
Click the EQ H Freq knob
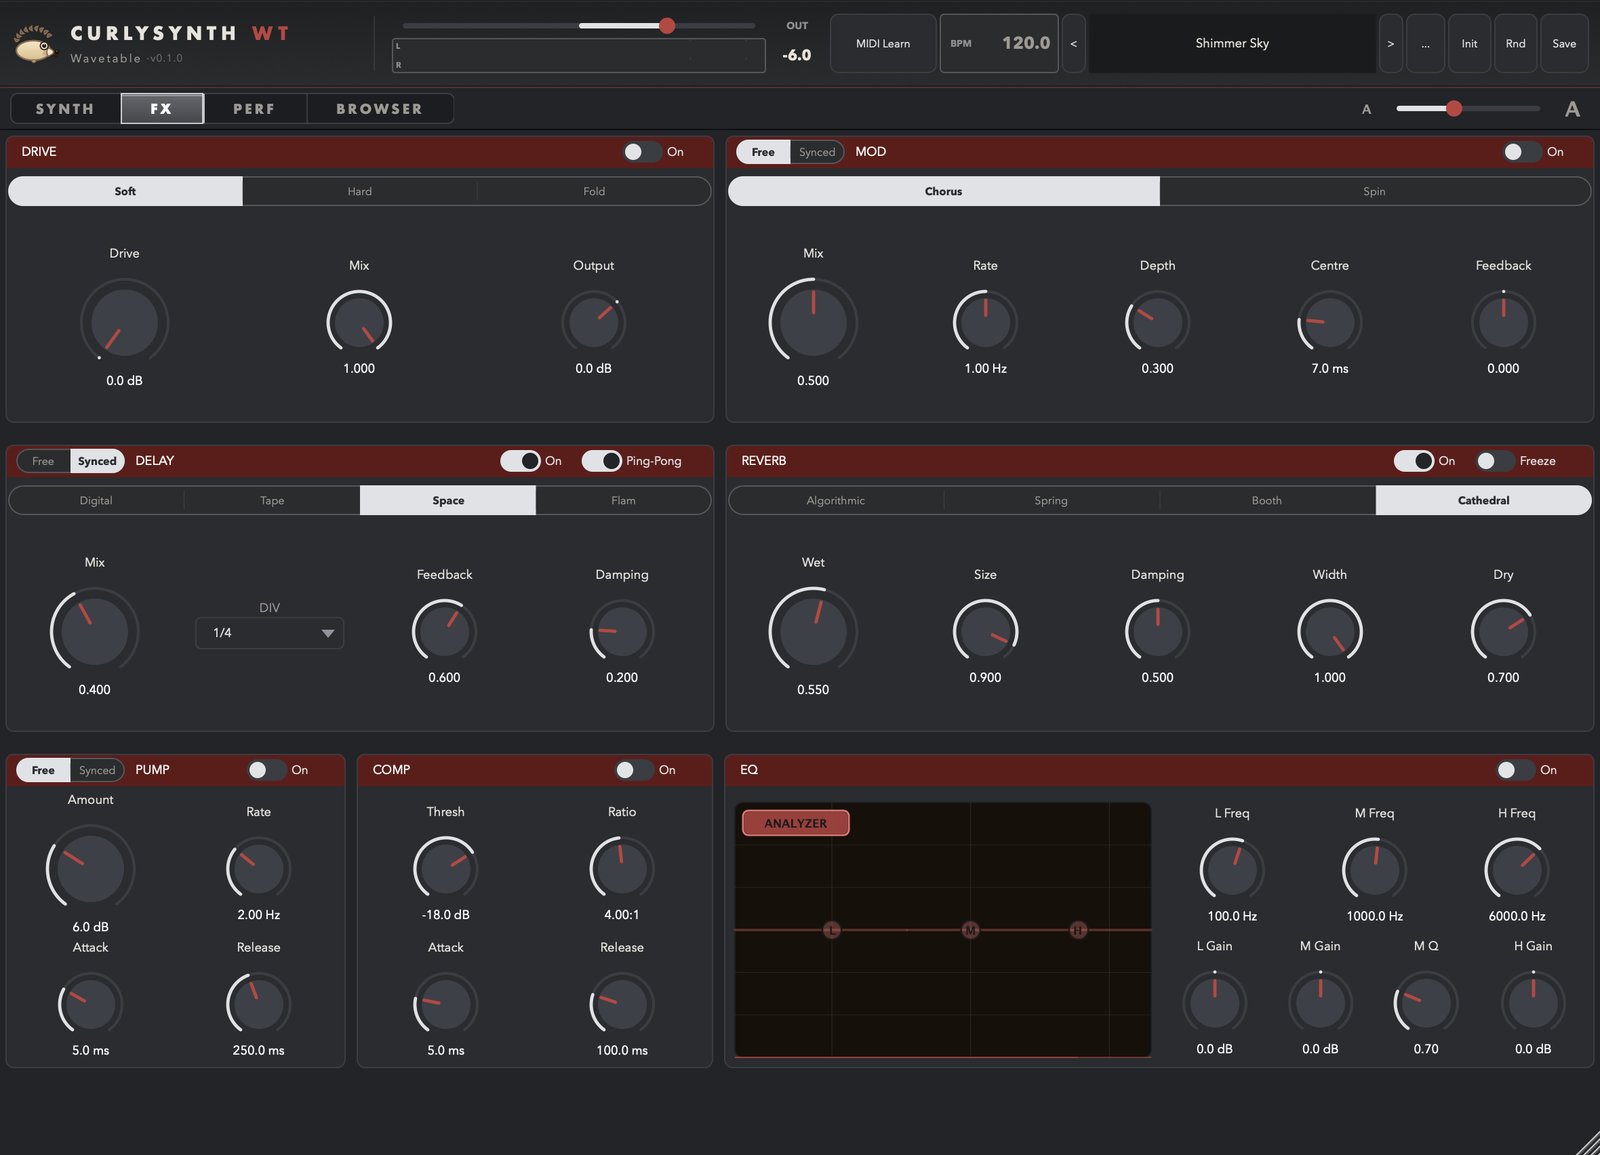point(1517,869)
